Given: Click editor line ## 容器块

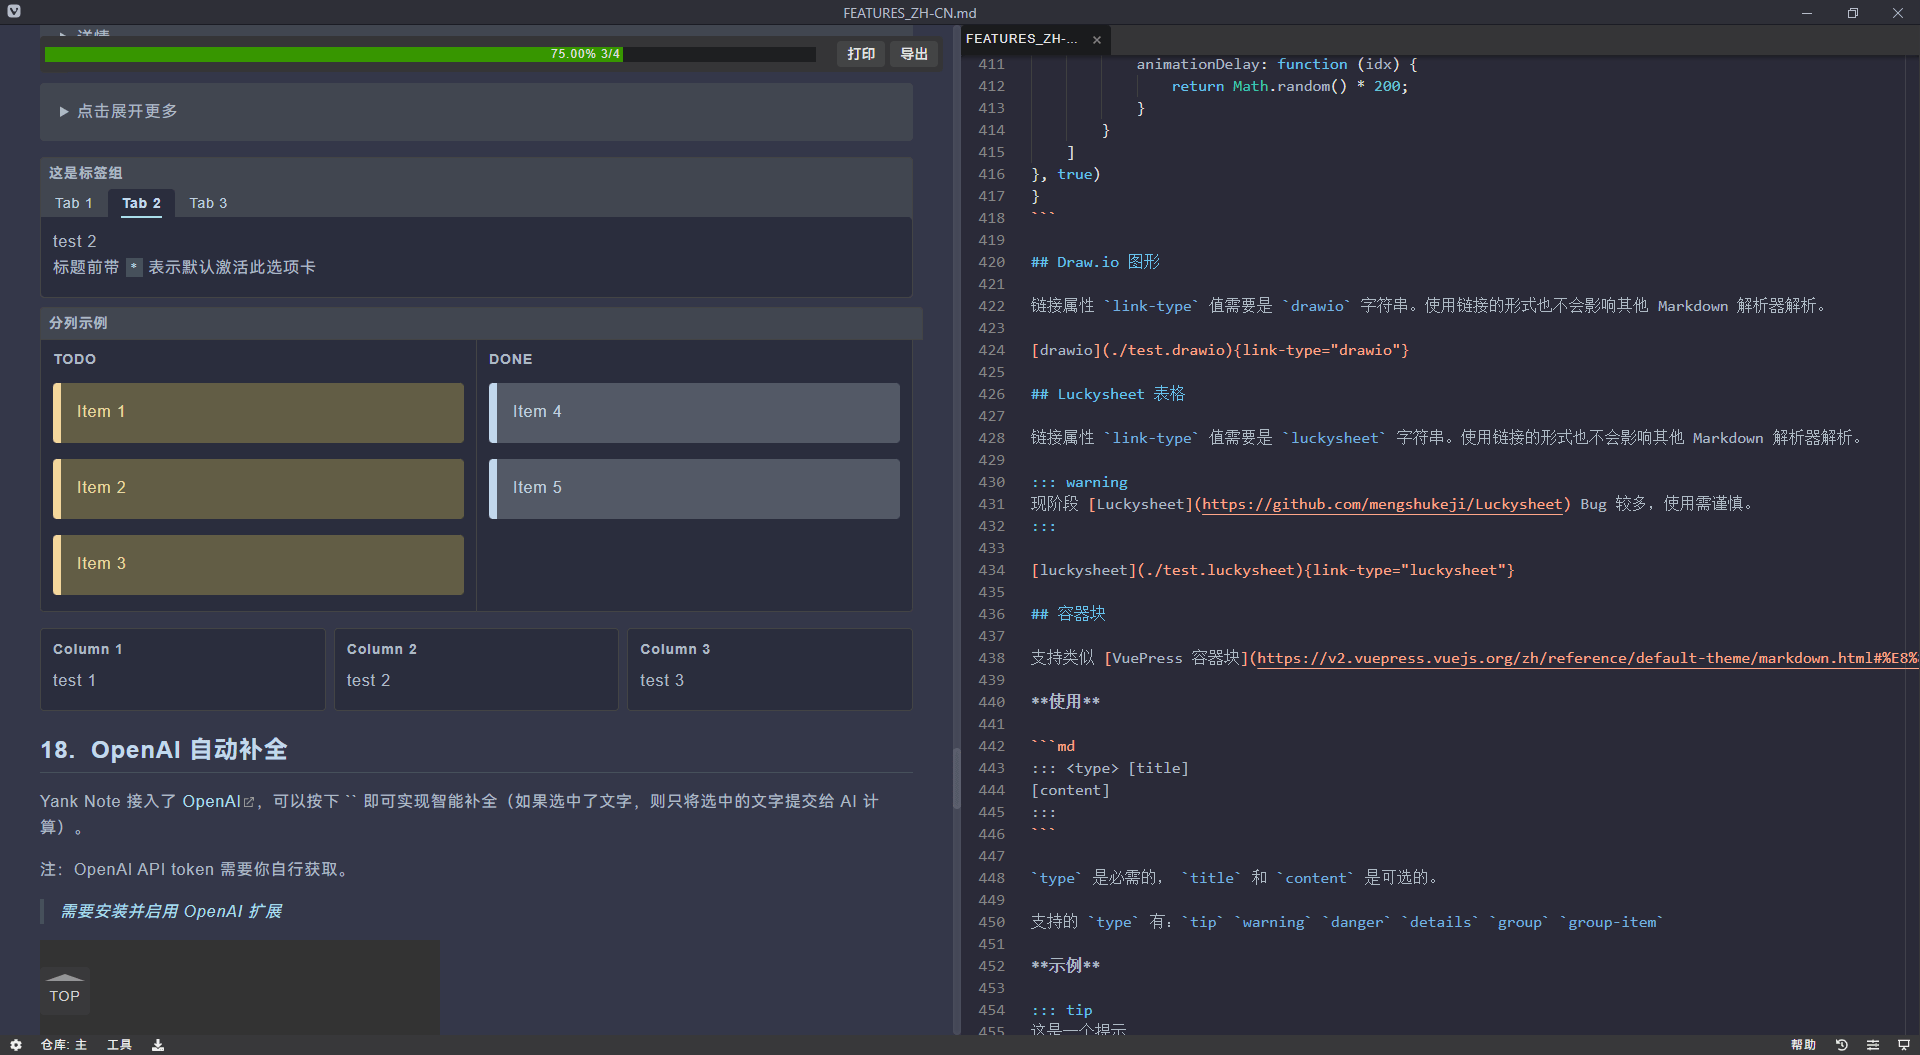Looking at the screenshot, I should click(x=1068, y=614).
